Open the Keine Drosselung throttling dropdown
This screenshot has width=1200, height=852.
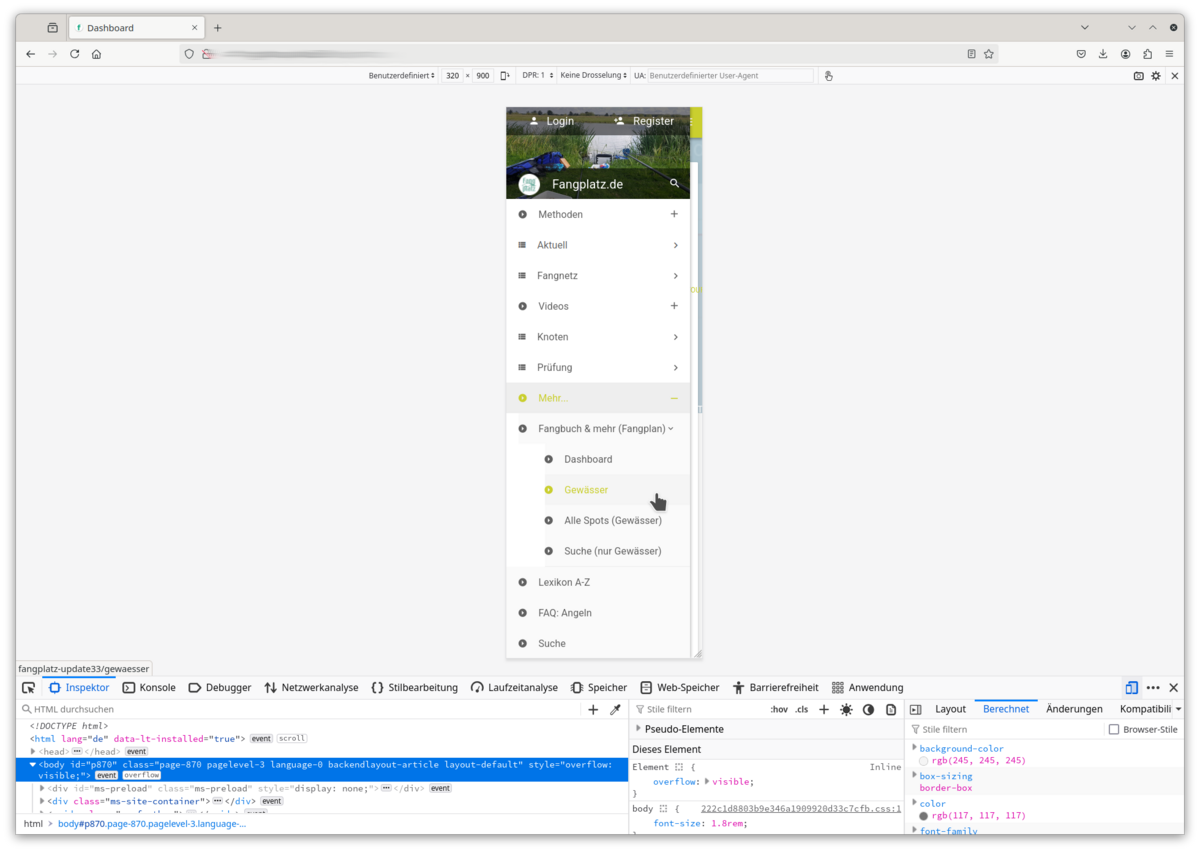click(593, 76)
